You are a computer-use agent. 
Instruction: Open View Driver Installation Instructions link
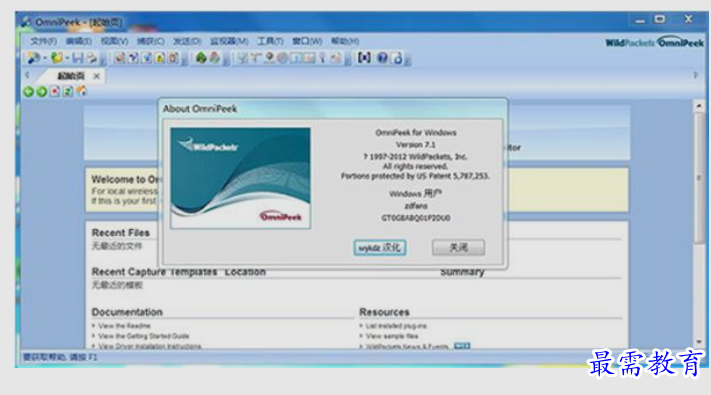click(x=150, y=346)
